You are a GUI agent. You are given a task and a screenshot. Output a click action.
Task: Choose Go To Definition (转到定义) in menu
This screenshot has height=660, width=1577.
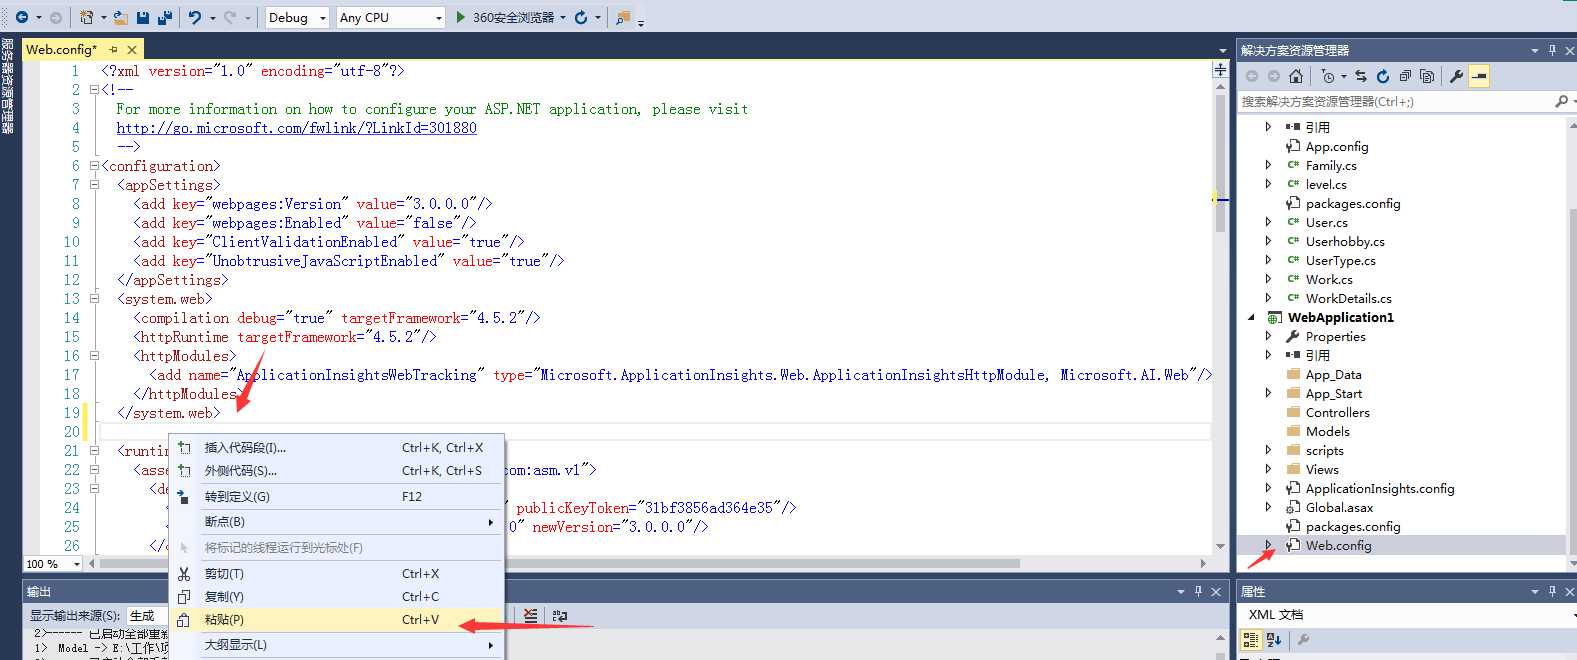pos(336,497)
